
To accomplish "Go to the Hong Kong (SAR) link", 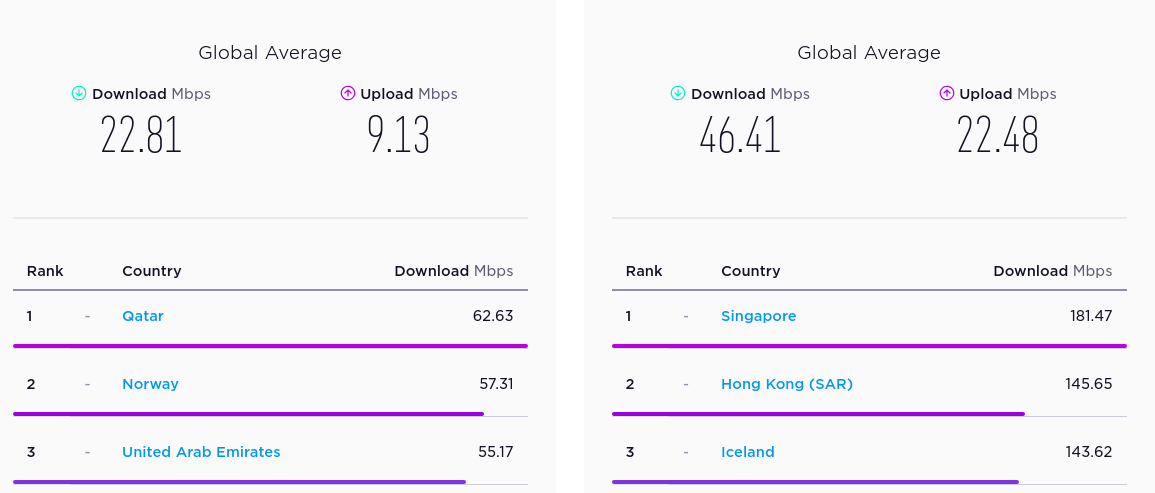I will pos(786,384).
